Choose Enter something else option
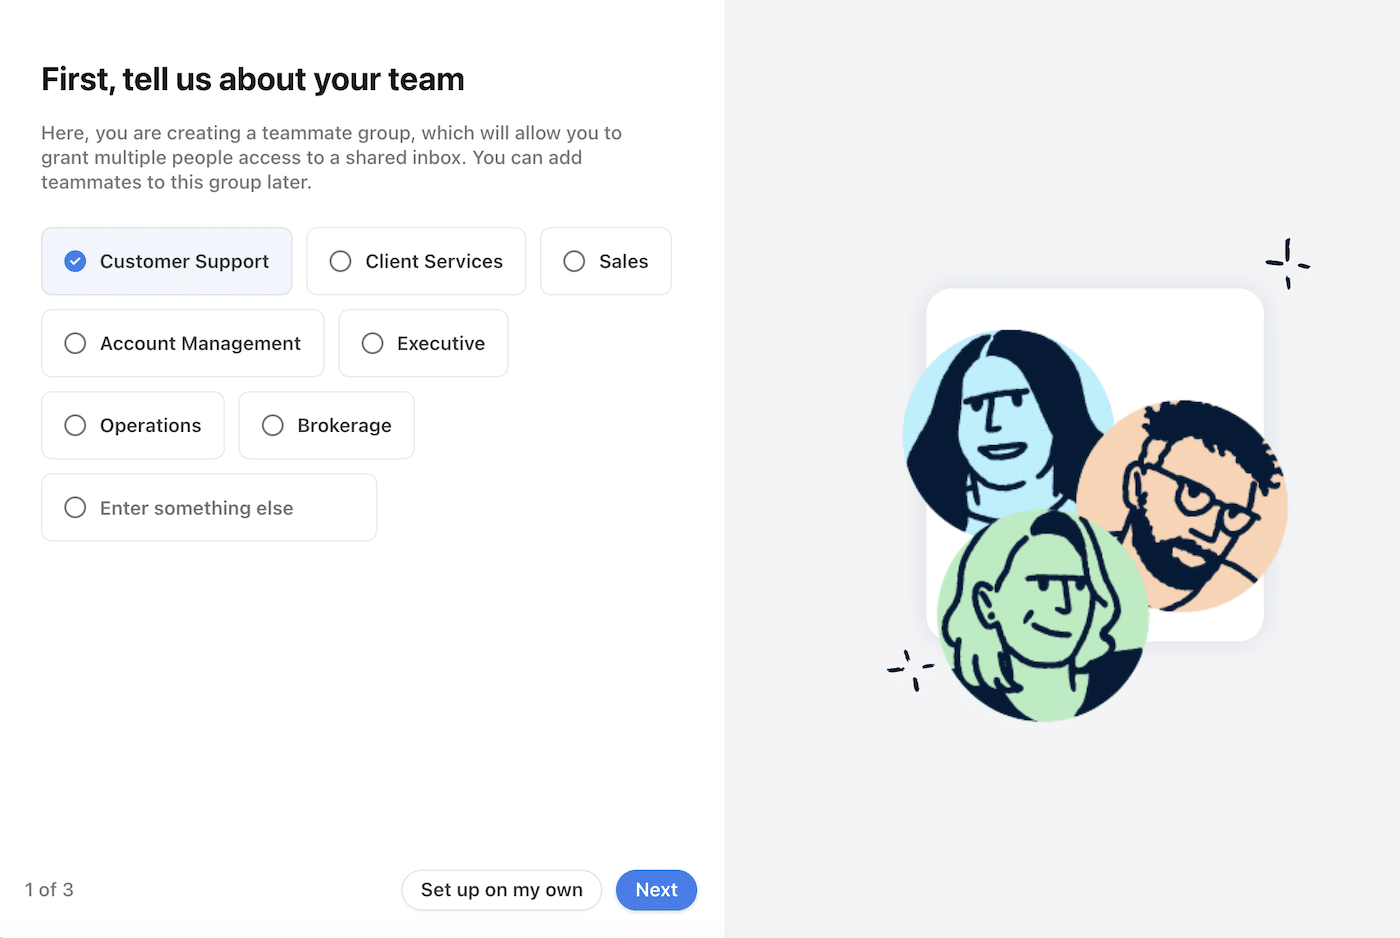Viewport: 1400px width, 938px height. pyautogui.click(x=208, y=507)
